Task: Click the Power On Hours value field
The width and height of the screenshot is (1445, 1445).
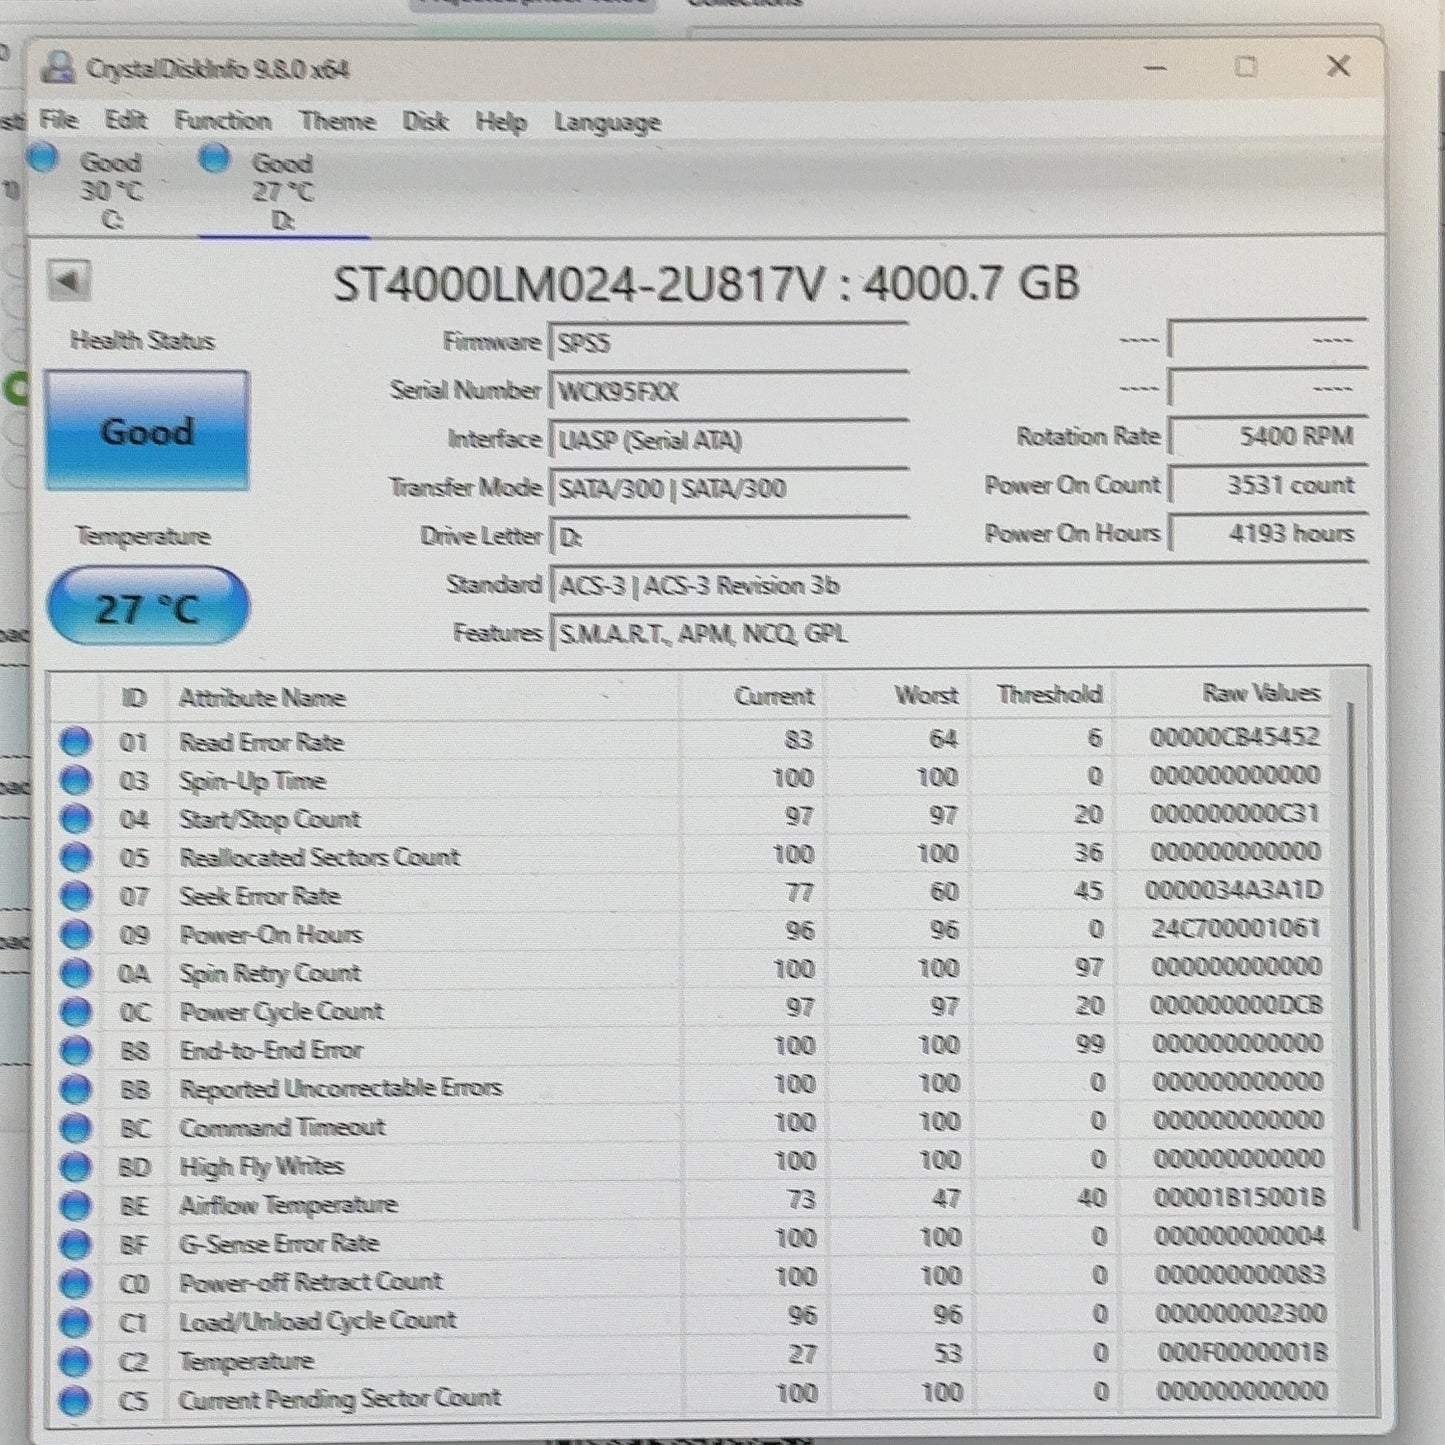Action: 1267,533
